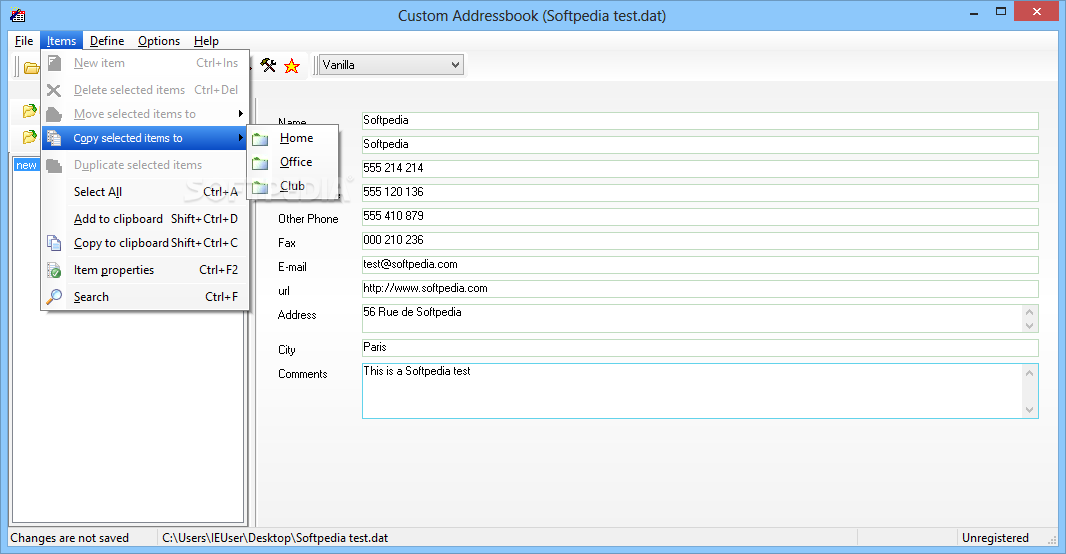Close the Custom Addressbook window
Screen dimensions: 1066x554
pyautogui.click(x=1037, y=12)
